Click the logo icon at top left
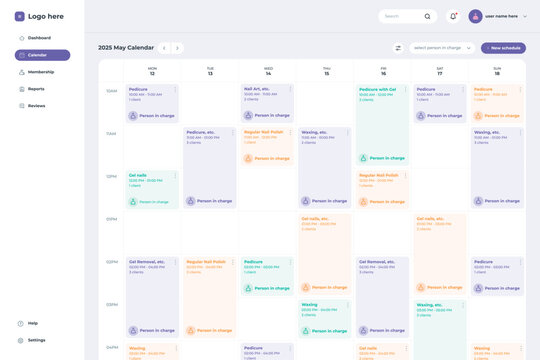The height and width of the screenshot is (360, 540). point(20,16)
